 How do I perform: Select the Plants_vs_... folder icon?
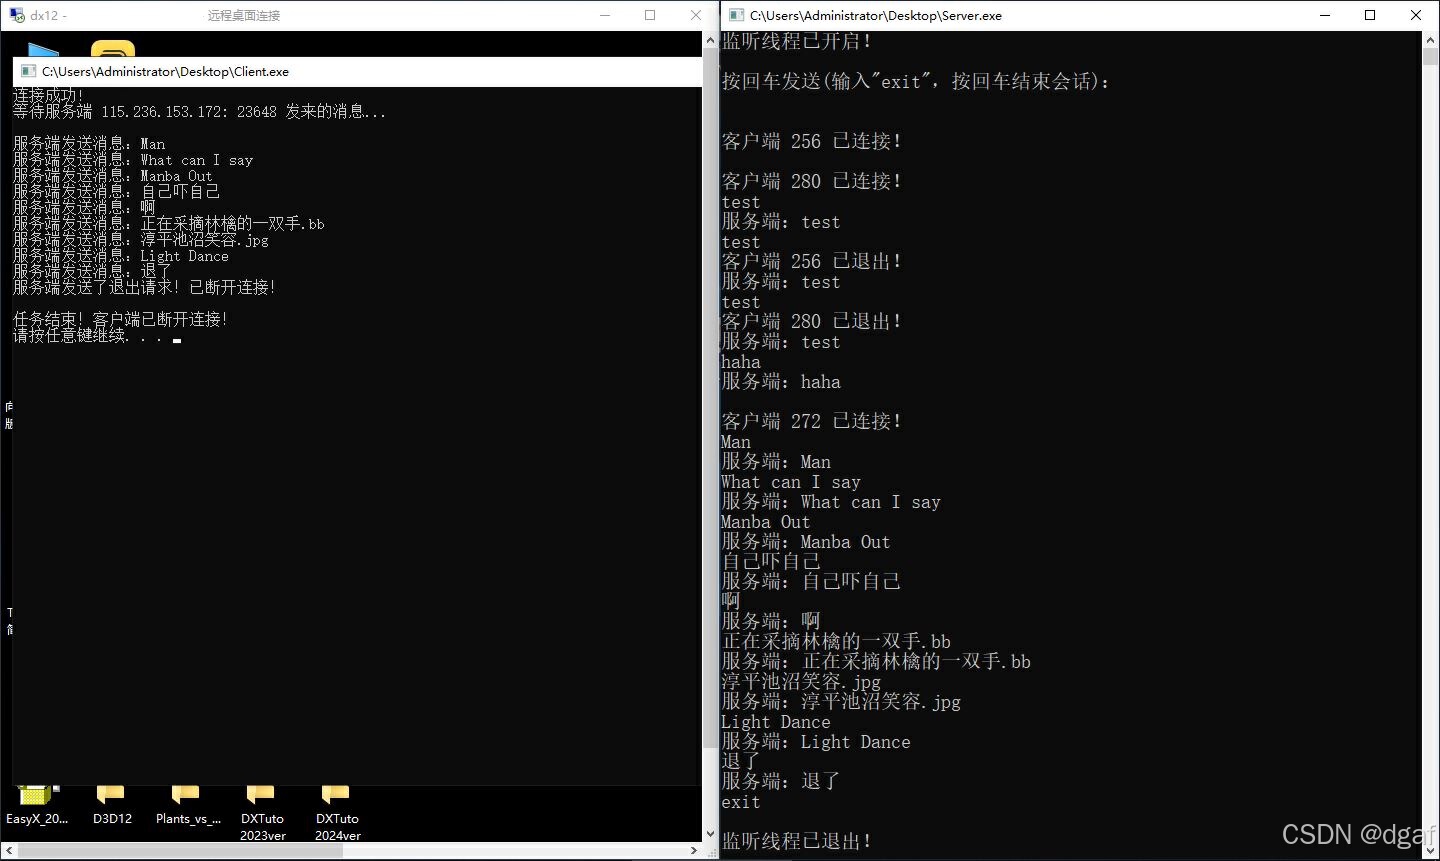click(x=188, y=805)
